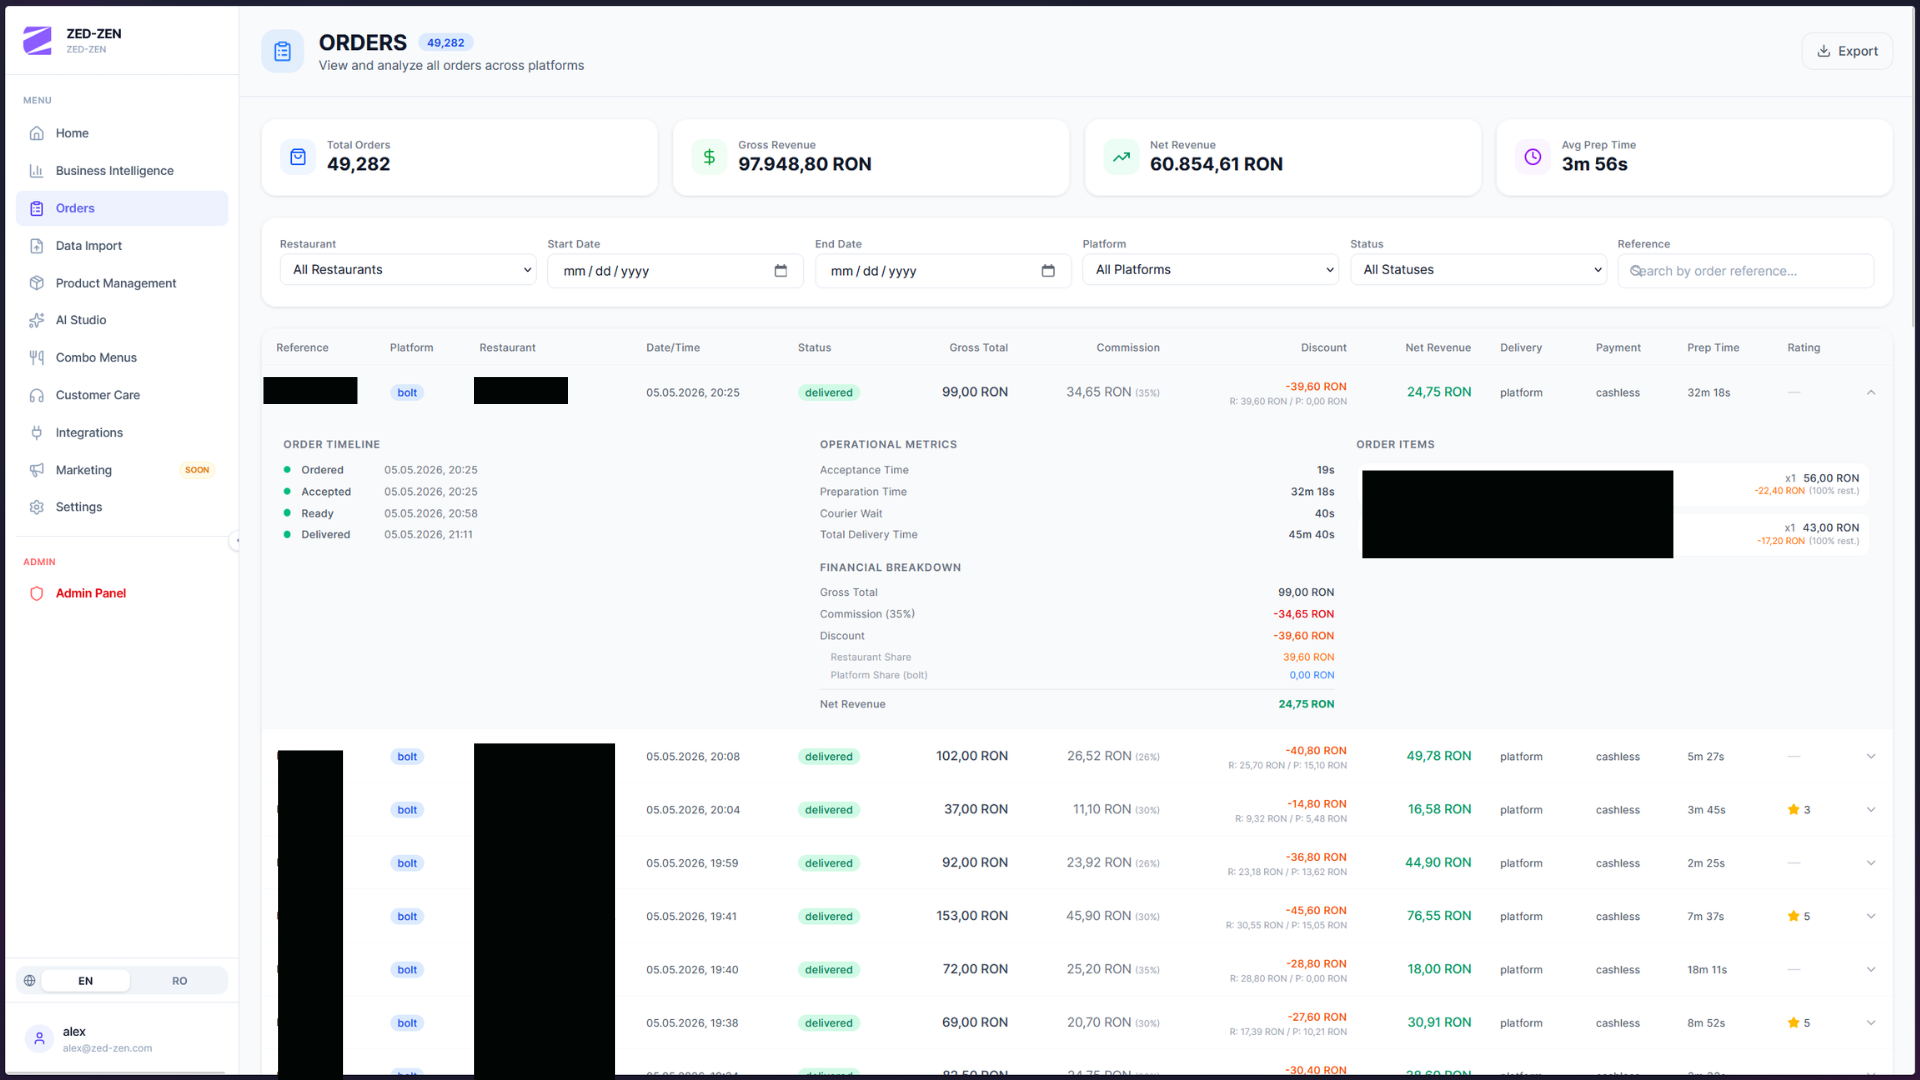Open the Status filter dropdown

(x=1478, y=270)
